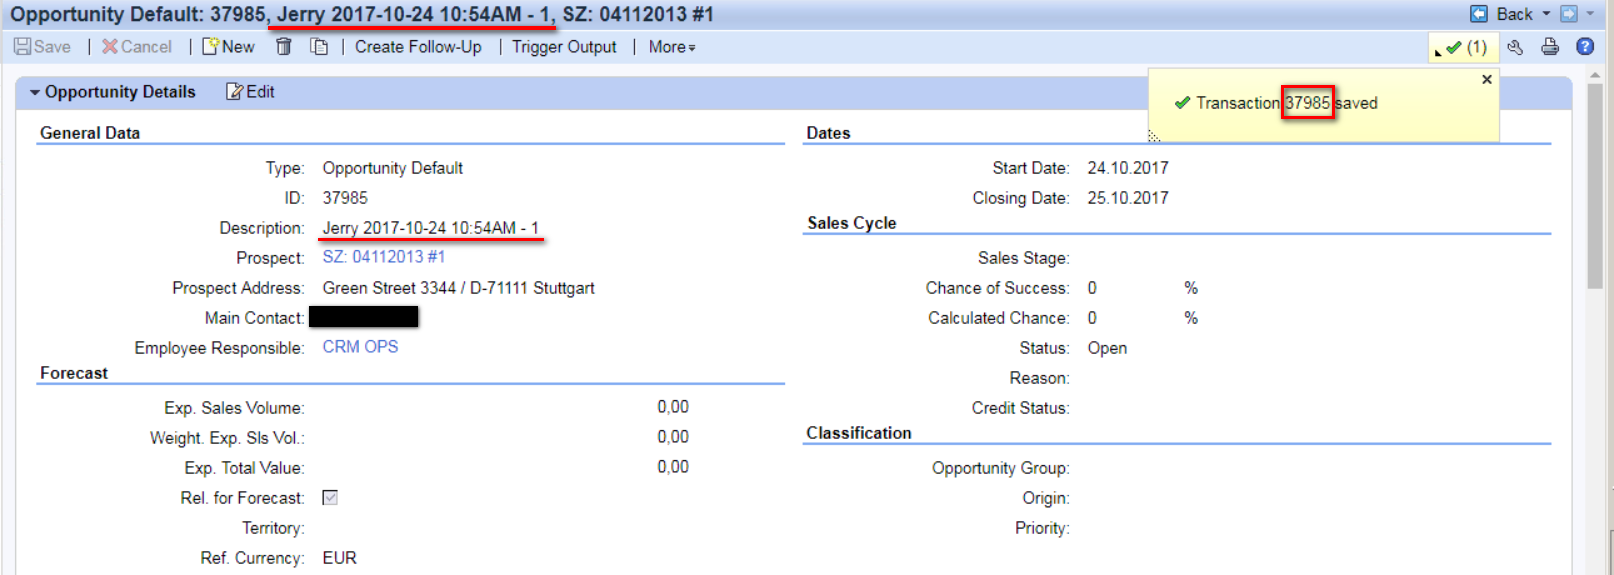
Task: Close the Transaction saved notification
Action: tap(1487, 79)
